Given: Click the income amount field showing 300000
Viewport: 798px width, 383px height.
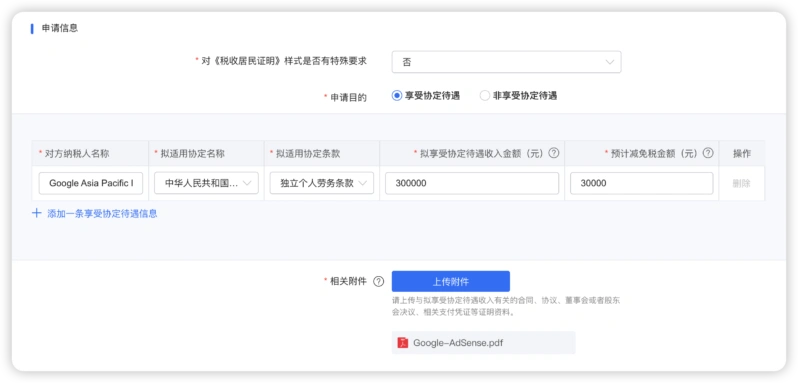Looking at the screenshot, I should point(472,184).
